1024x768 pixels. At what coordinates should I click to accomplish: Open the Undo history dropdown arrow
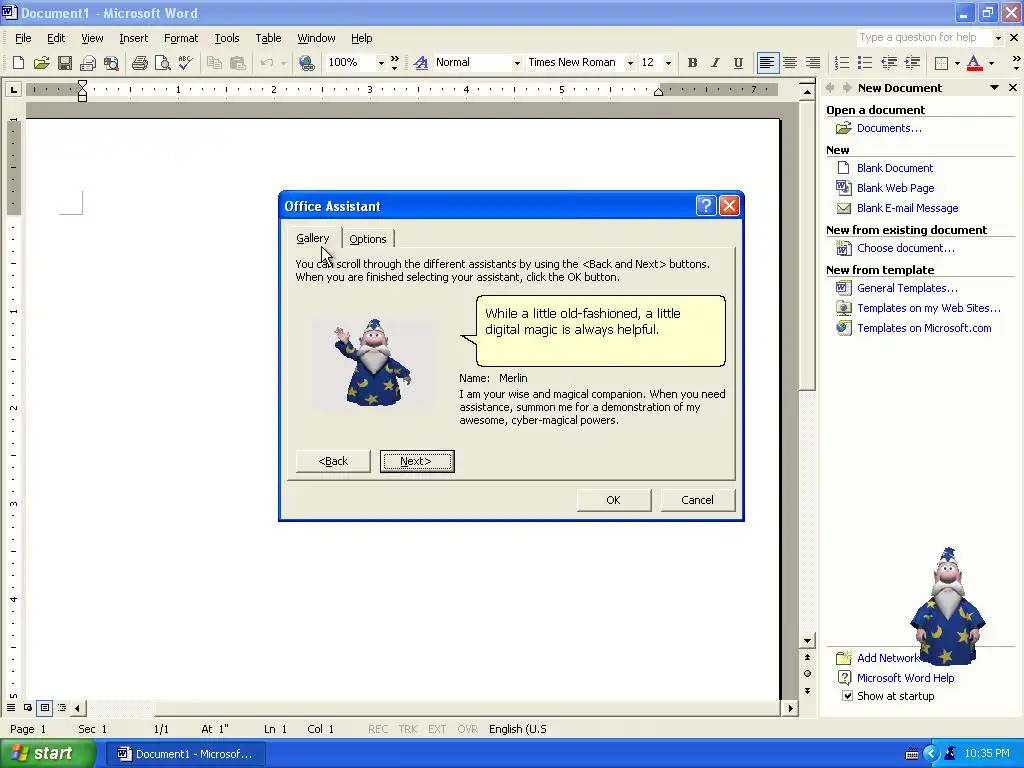pos(283,63)
